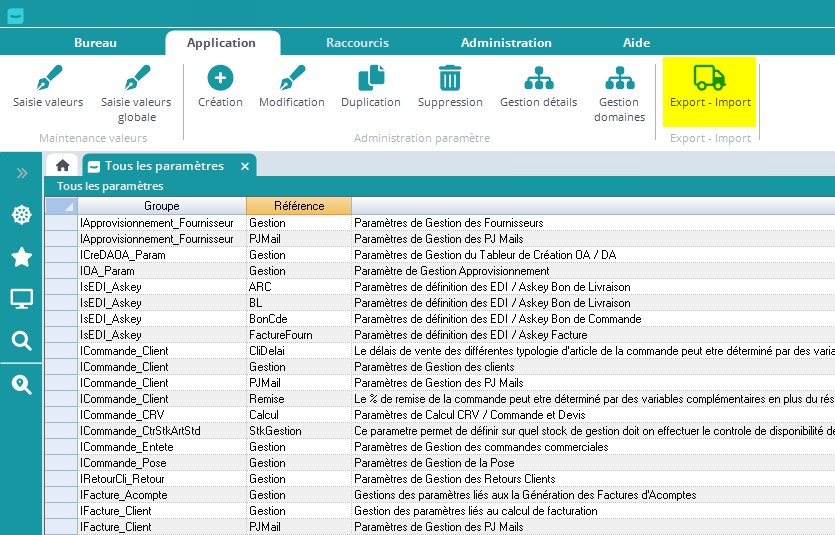
Task: Open Export - Import truck icon
Action: 709,78
